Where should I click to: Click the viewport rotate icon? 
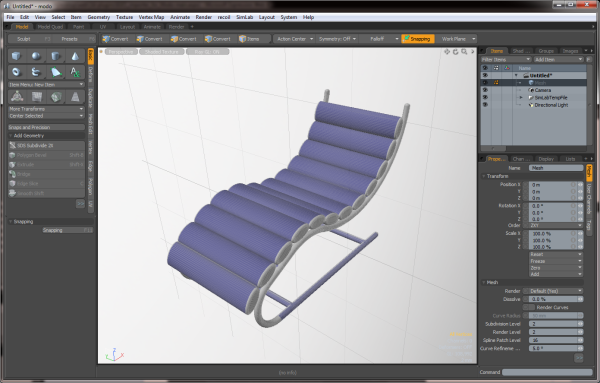(x=455, y=52)
